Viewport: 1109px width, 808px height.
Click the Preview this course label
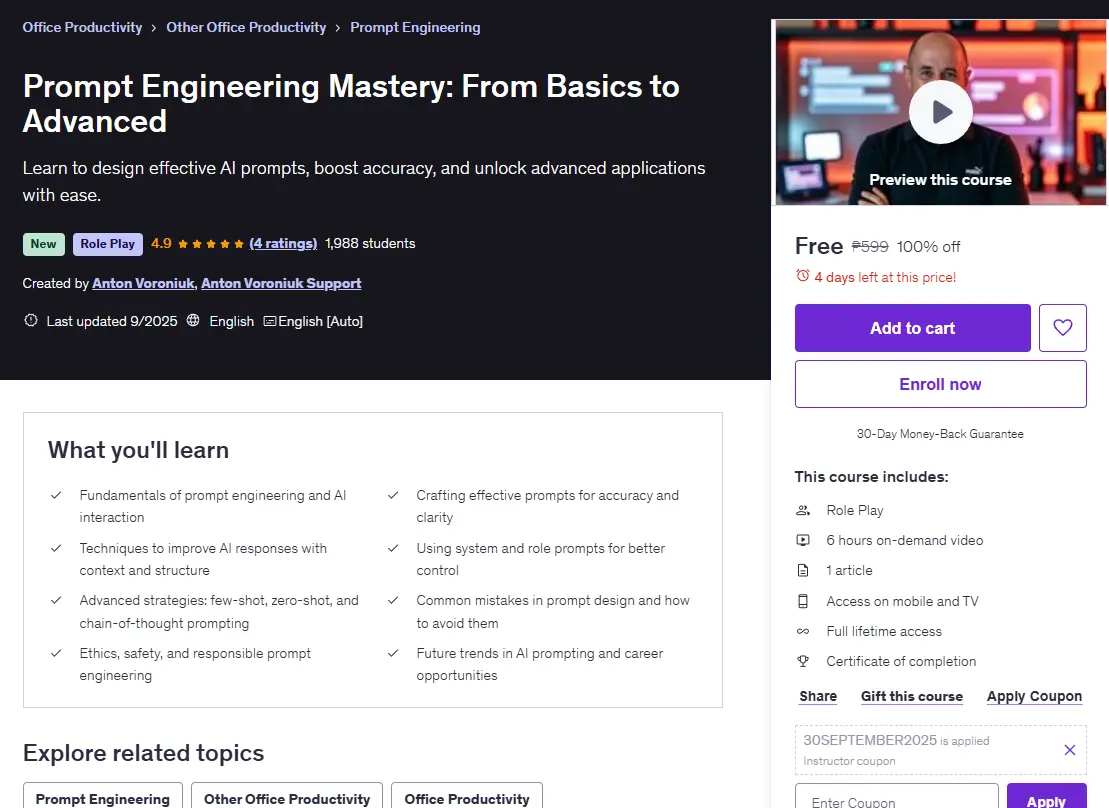[x=940, y=180]
